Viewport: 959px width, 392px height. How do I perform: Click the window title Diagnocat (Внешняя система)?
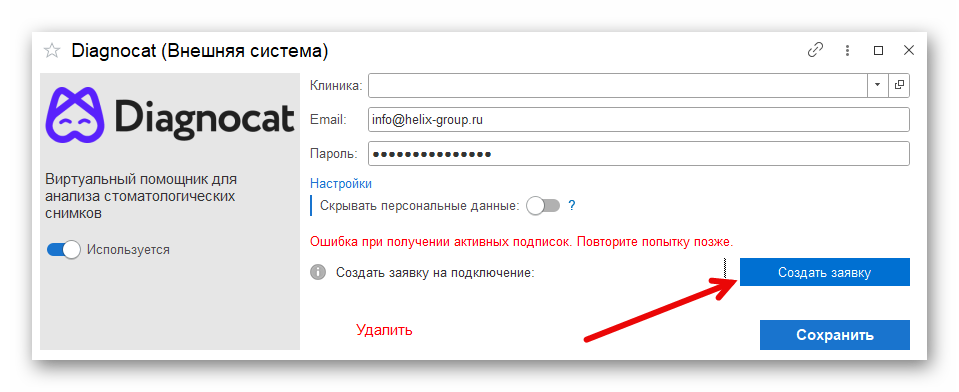(200, 51)
